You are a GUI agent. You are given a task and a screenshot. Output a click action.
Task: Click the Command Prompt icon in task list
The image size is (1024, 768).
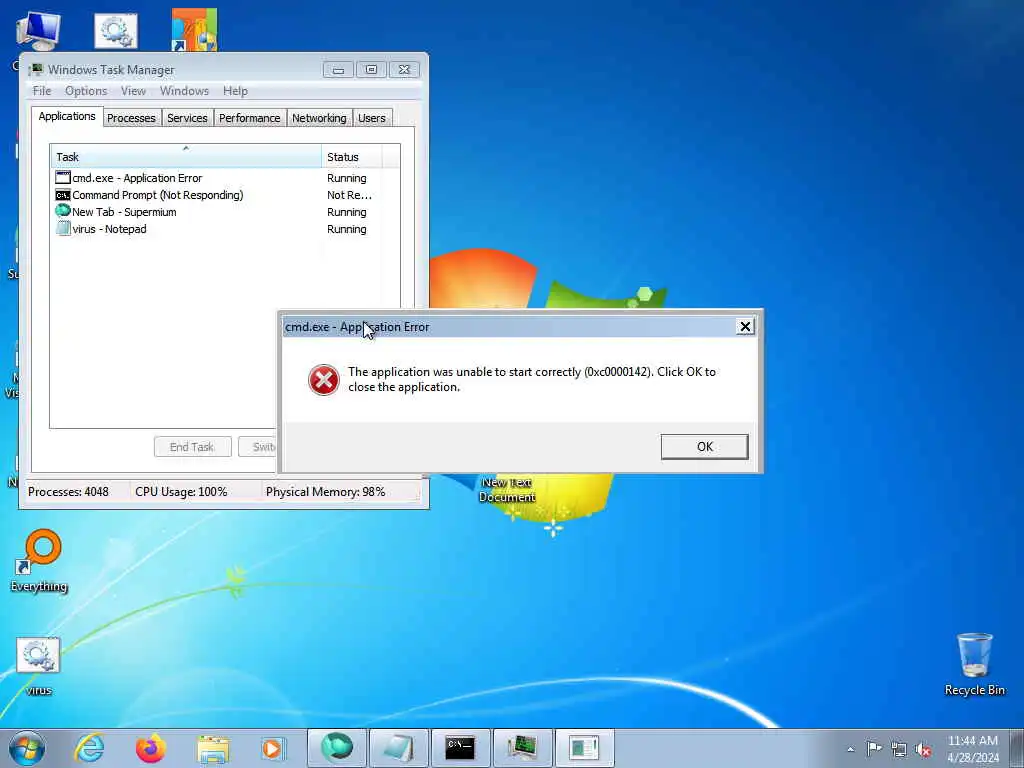63,195
